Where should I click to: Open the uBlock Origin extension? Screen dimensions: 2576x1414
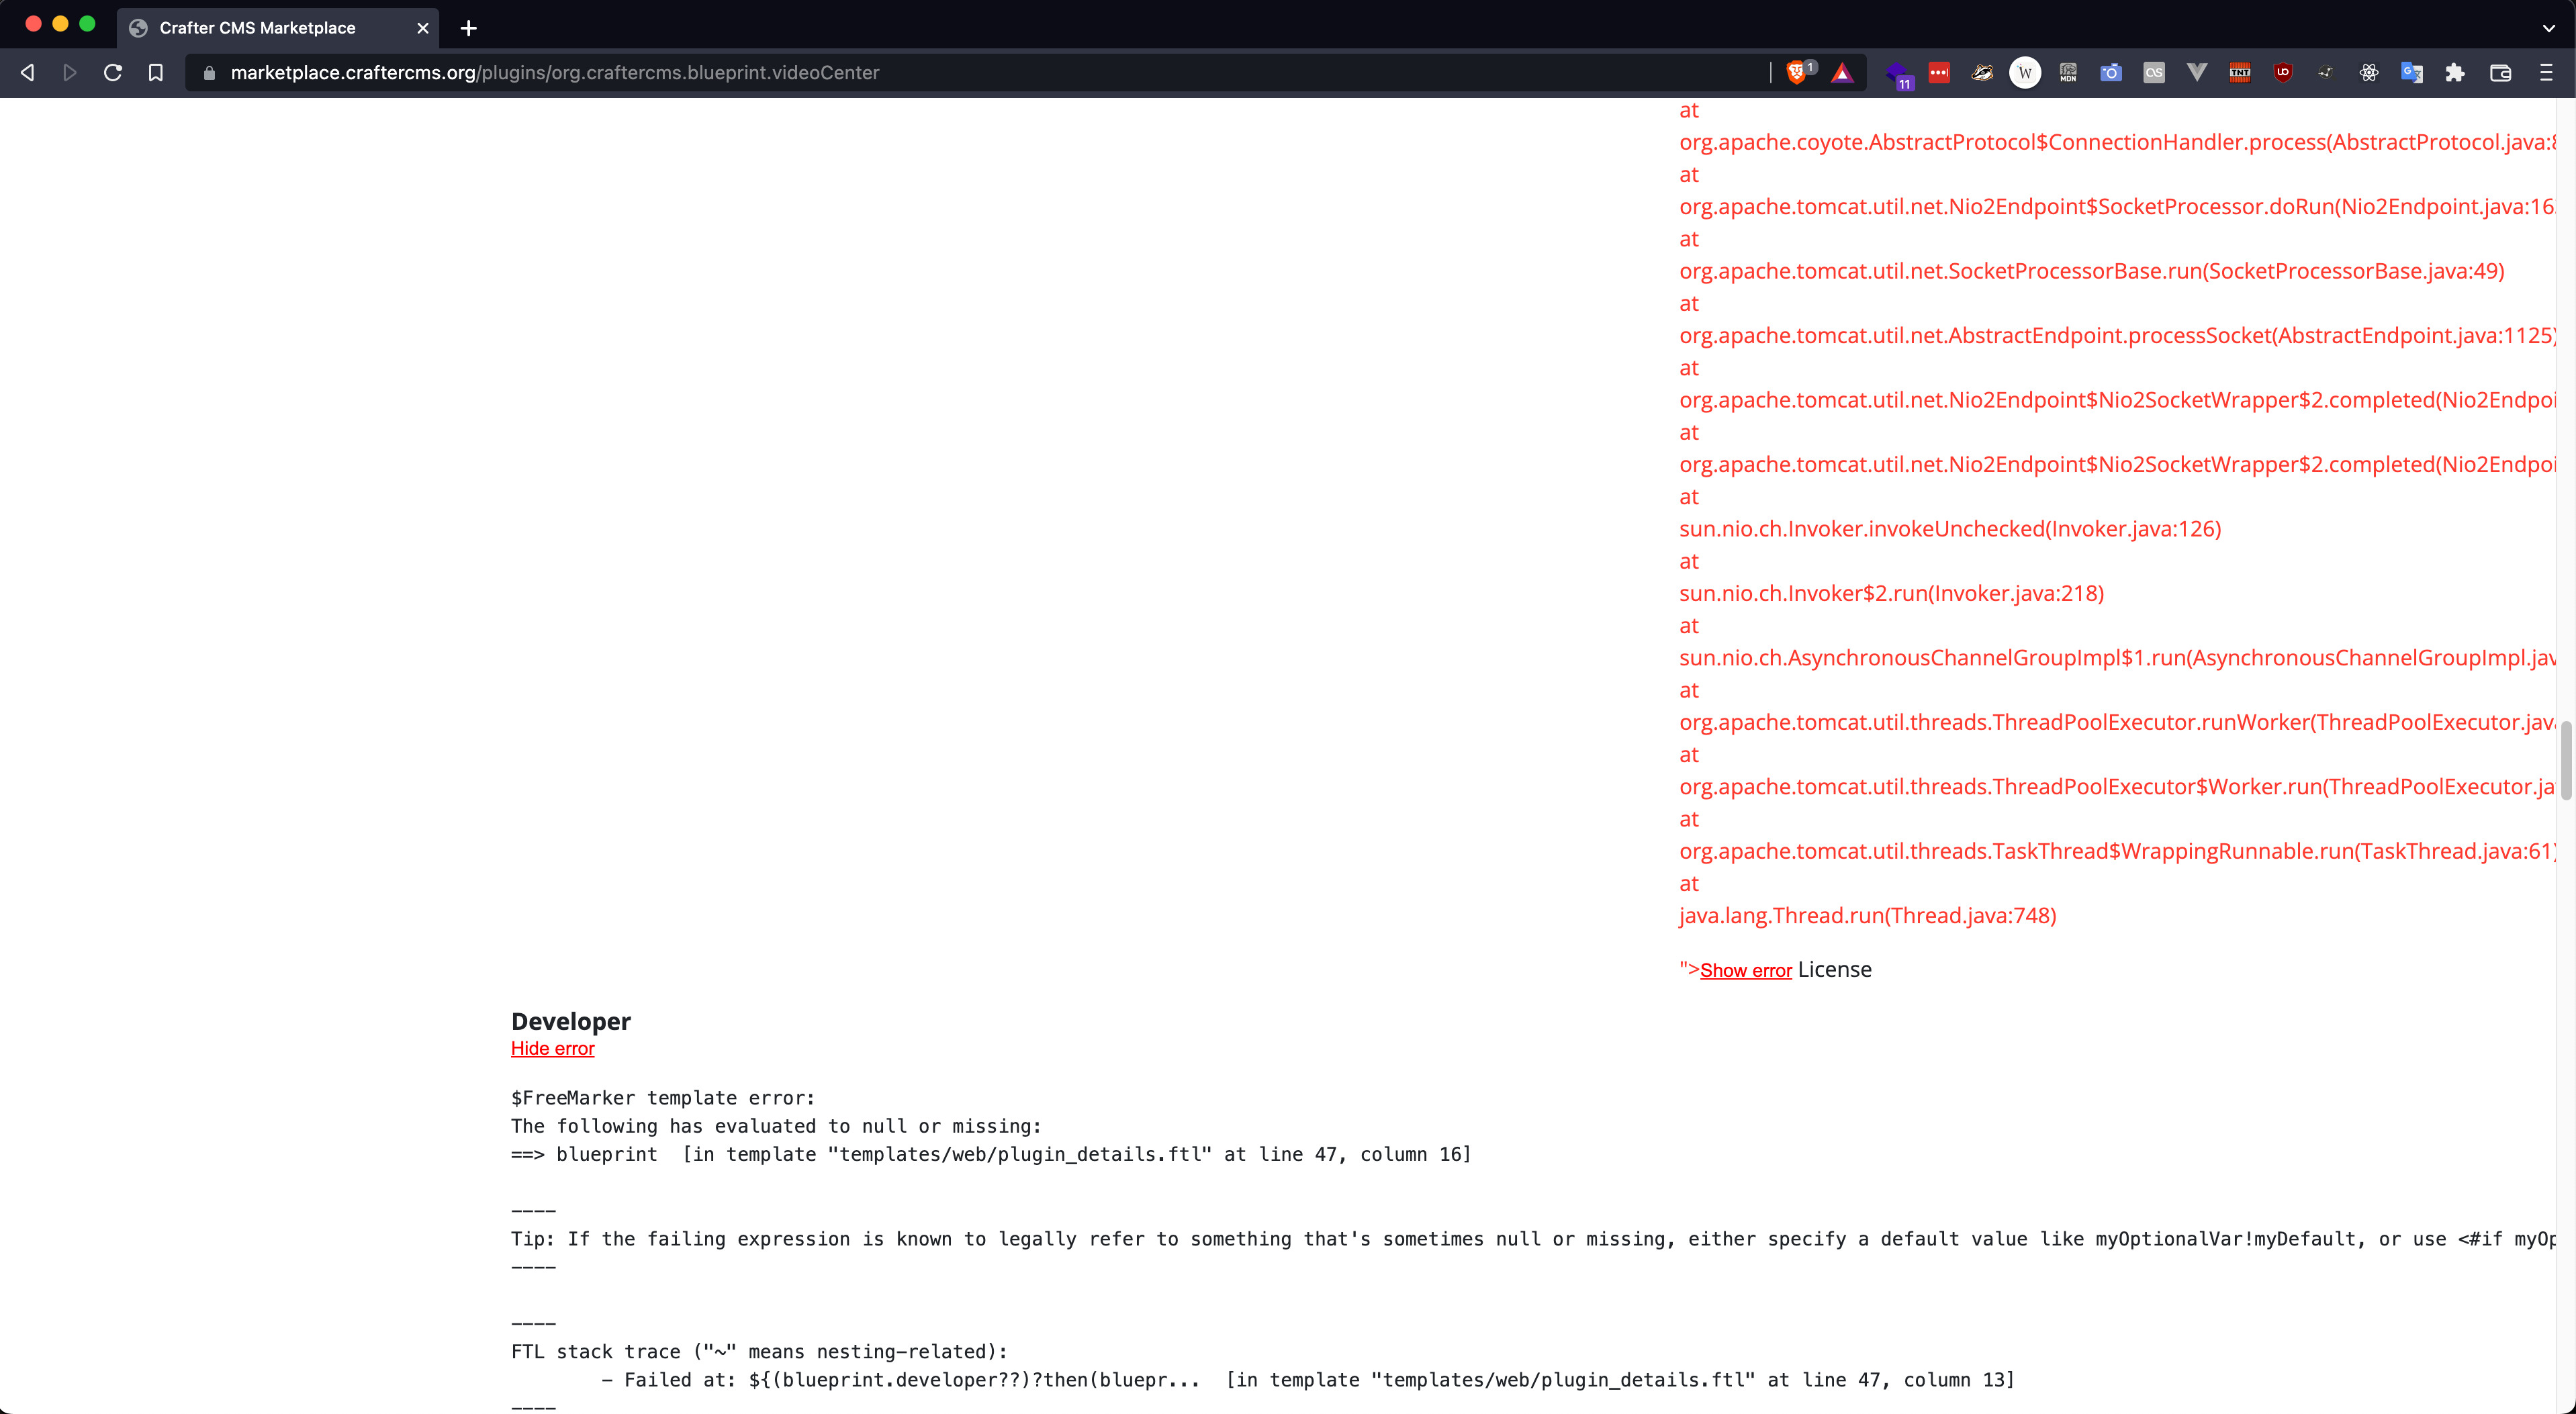tap(2283, 72)
